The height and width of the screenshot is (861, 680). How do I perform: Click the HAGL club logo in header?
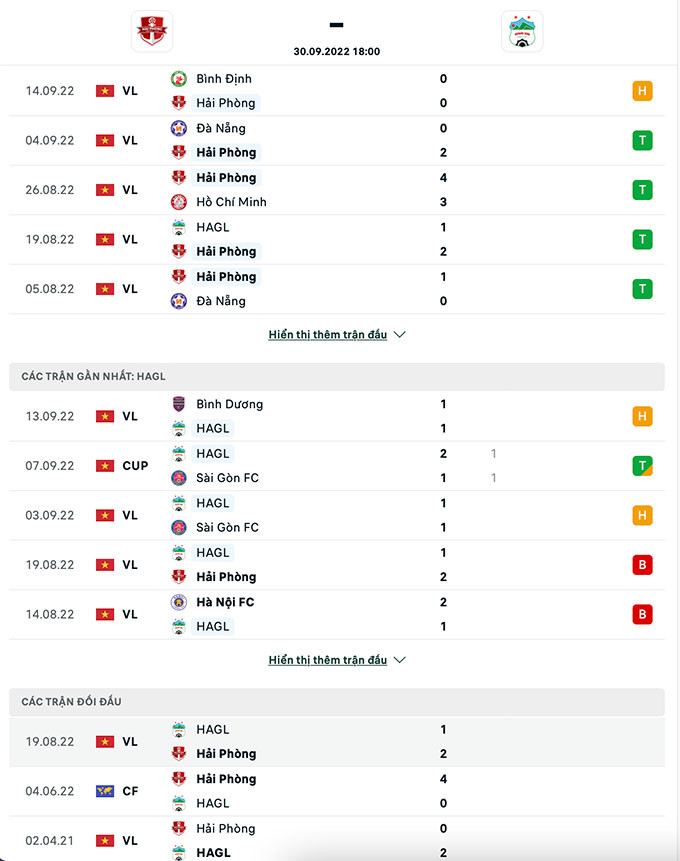(x=522, y=31)
